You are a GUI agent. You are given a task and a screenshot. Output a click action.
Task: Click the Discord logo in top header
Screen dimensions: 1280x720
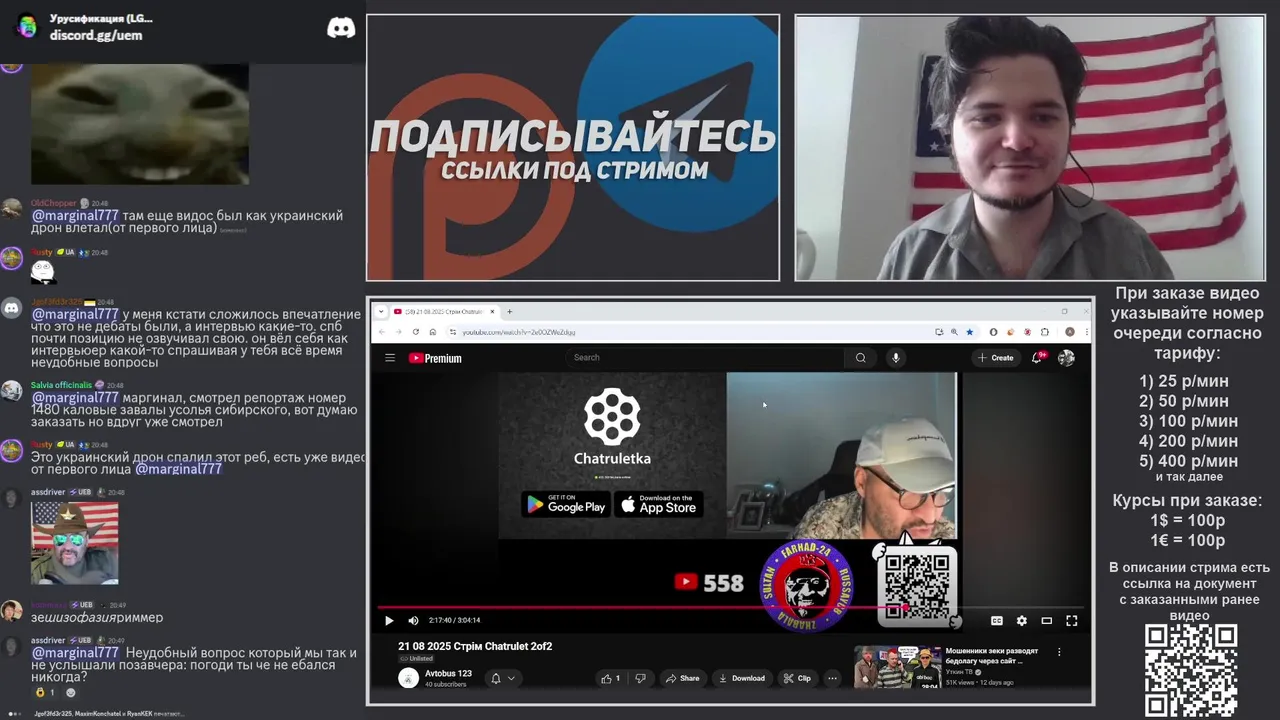pyautogui.click(x=341, y=27)
